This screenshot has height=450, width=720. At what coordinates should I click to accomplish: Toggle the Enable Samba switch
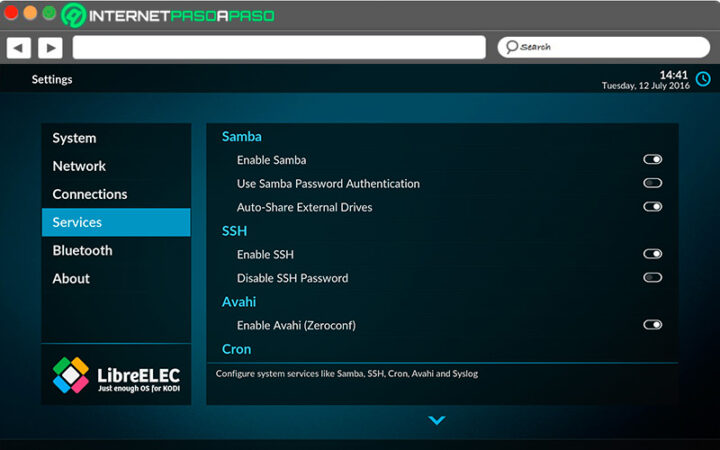click(652, 159)
